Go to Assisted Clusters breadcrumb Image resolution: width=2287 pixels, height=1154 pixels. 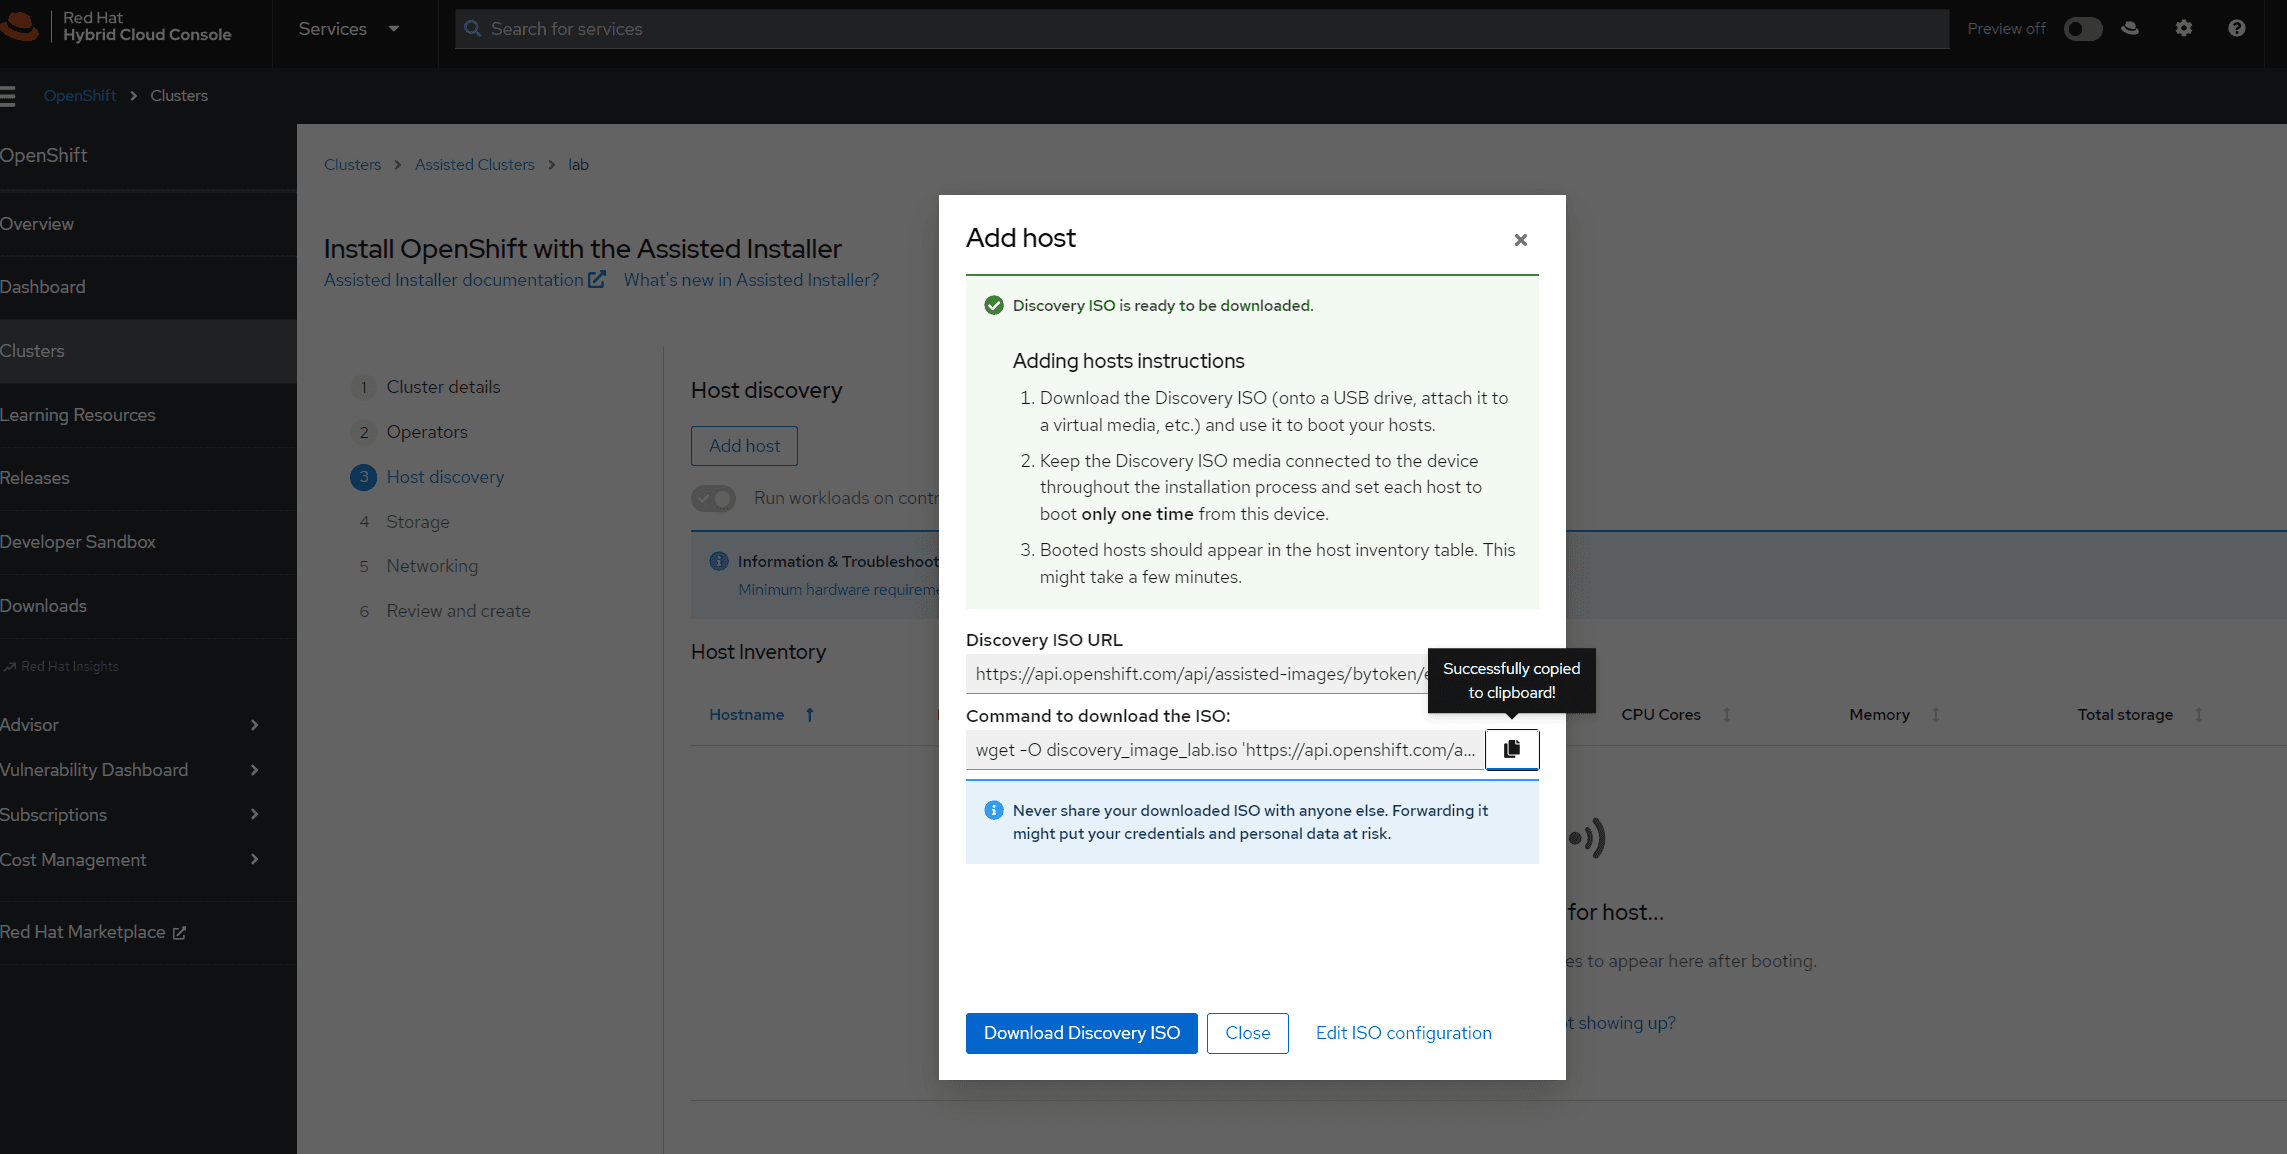(475, 165)
